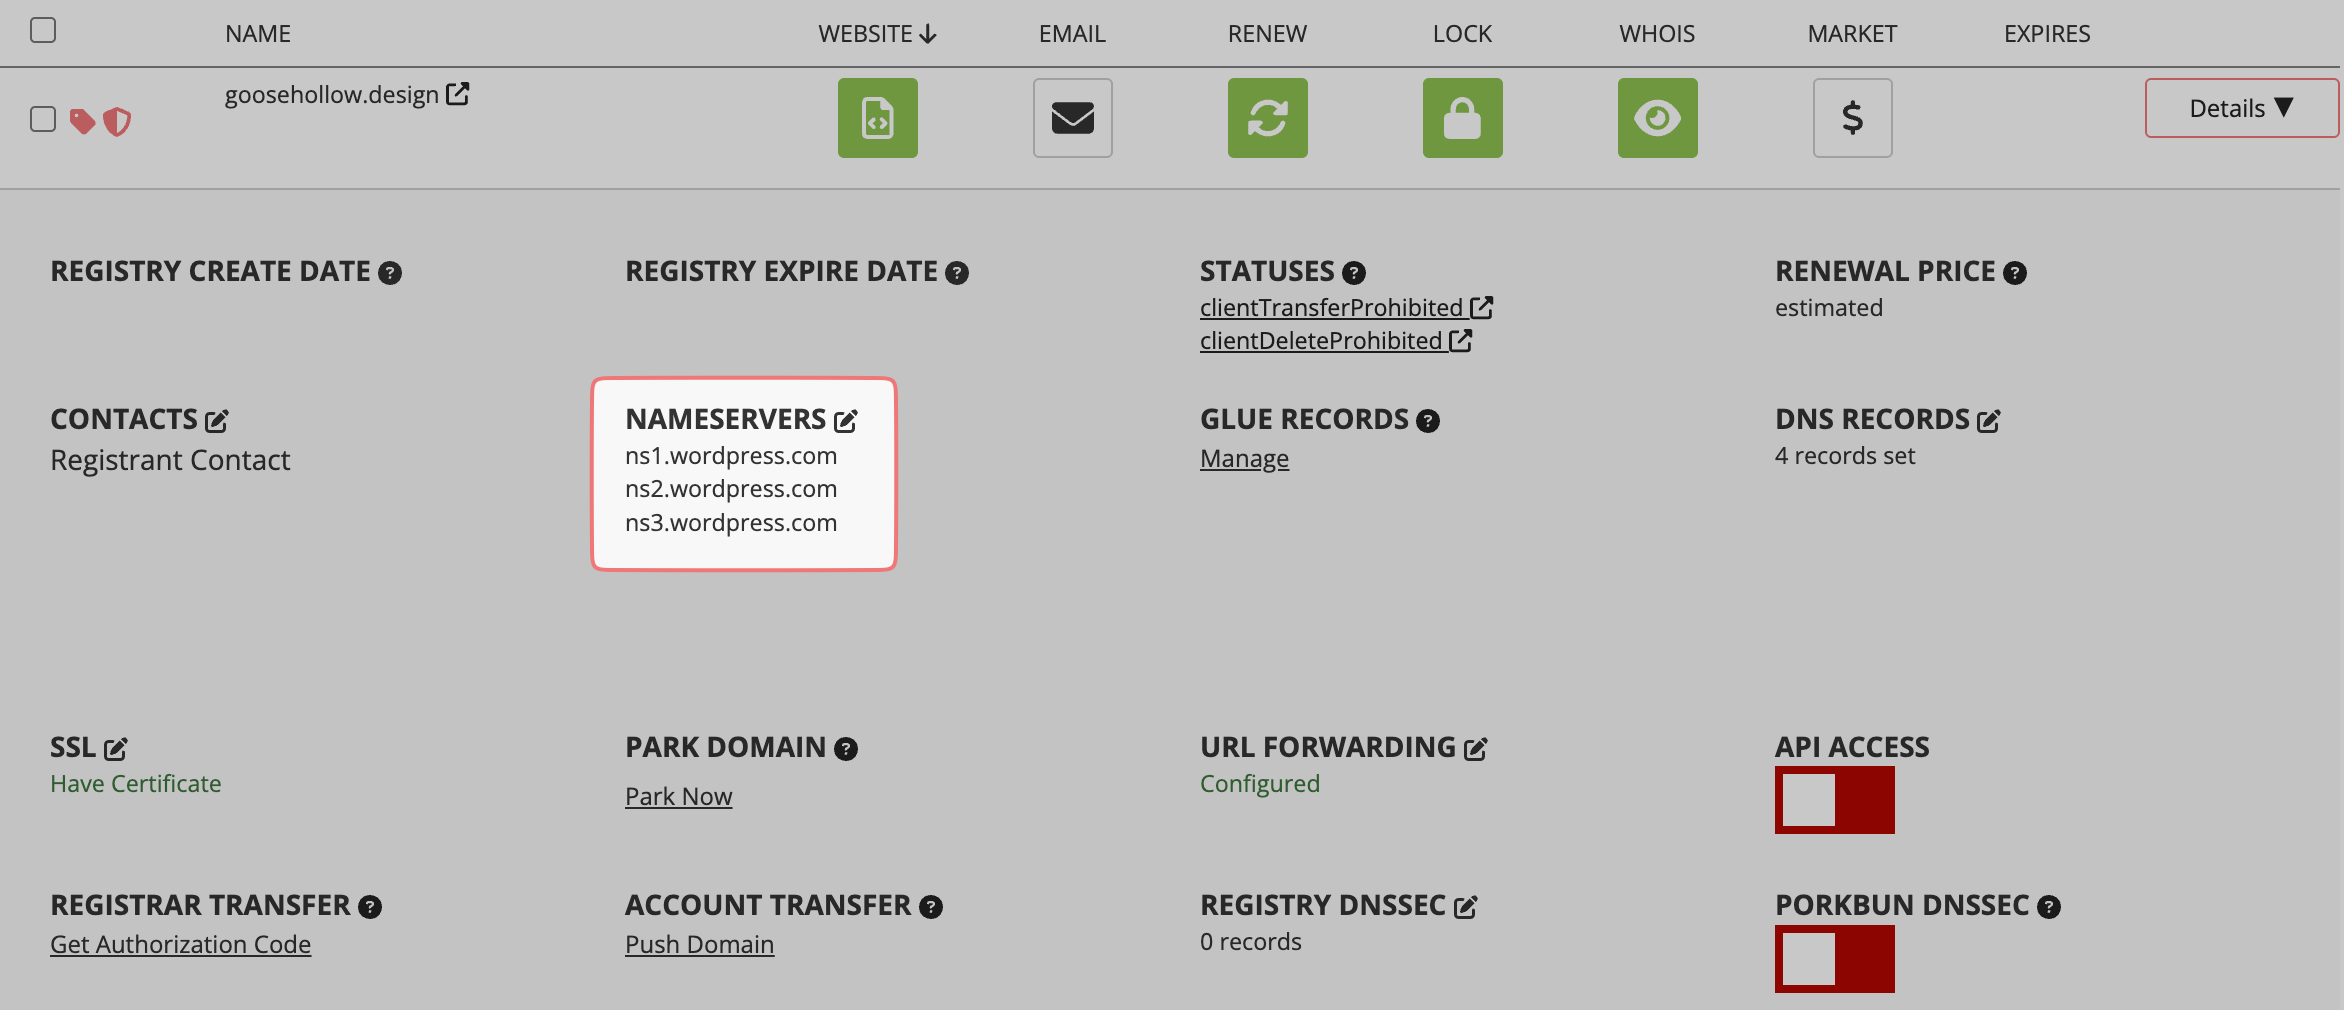Click 0 records under Registry DNSSEC

(x=1251, y=941)
